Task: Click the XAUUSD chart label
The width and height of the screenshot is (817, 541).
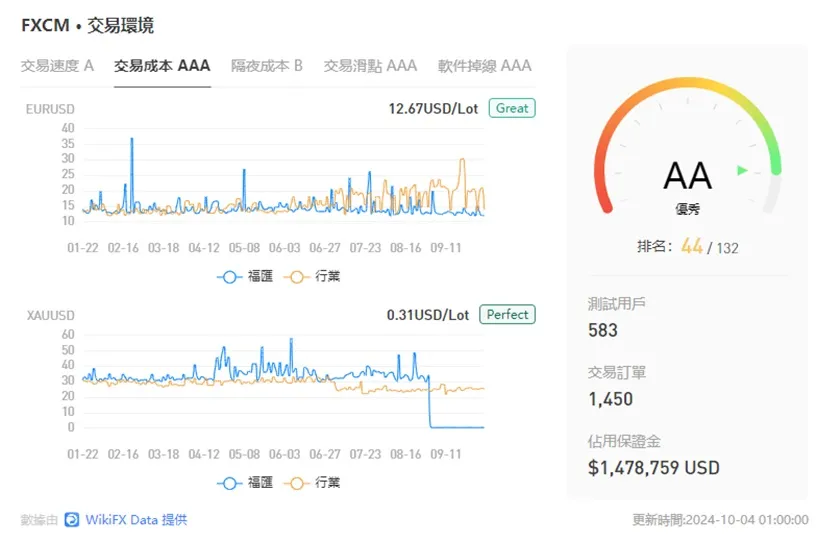Action: click(51, 315)
